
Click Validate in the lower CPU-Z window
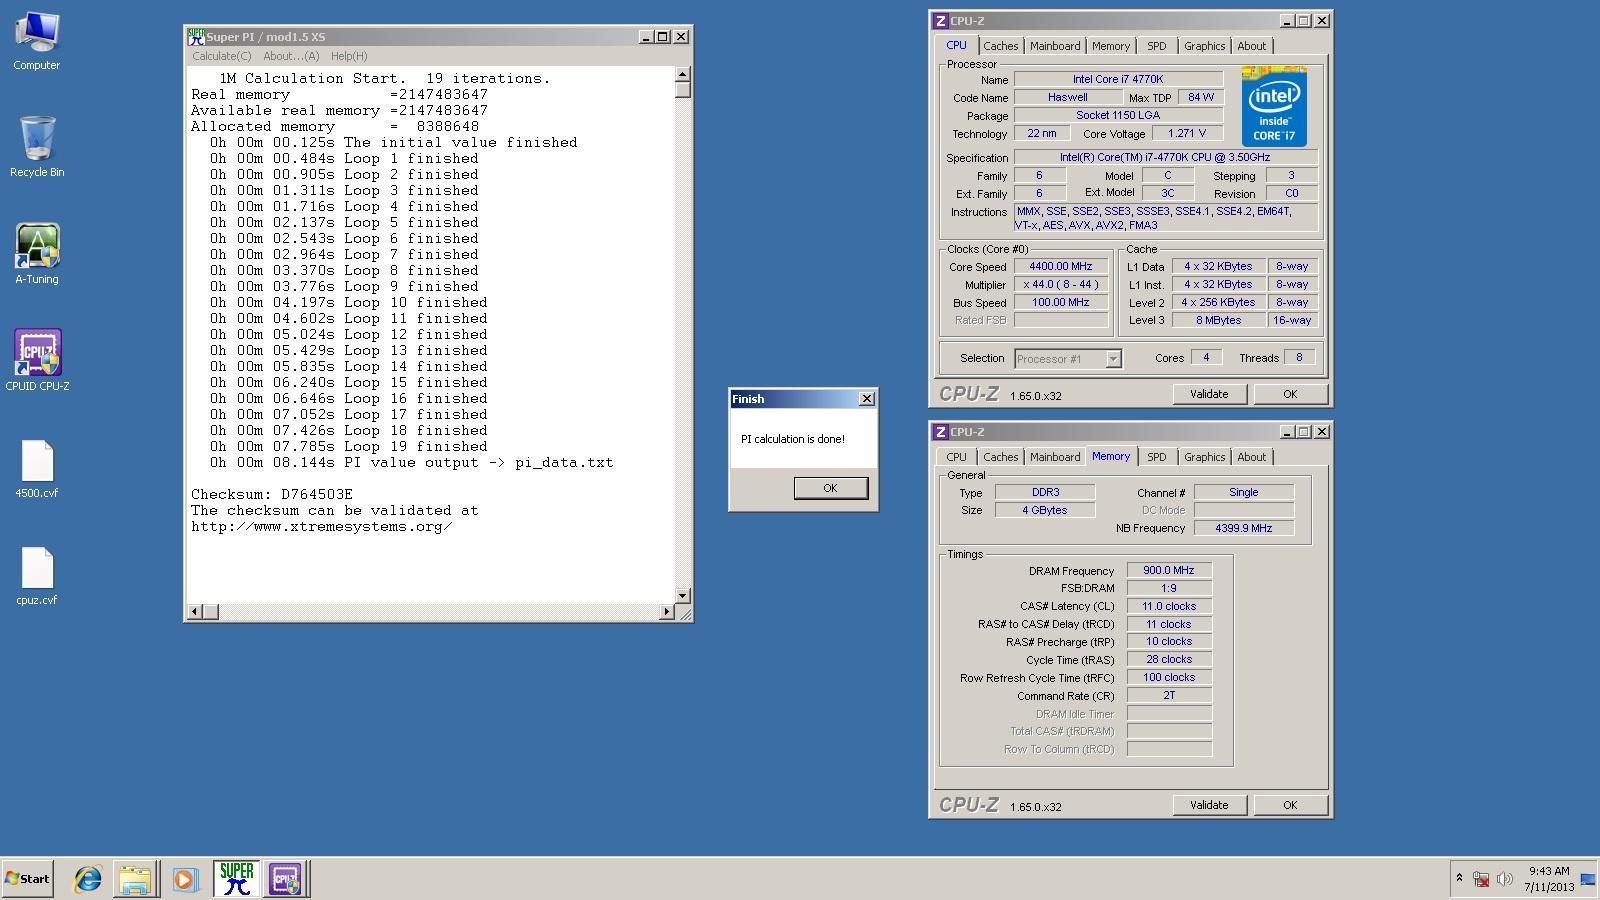tap(1209, 805)
